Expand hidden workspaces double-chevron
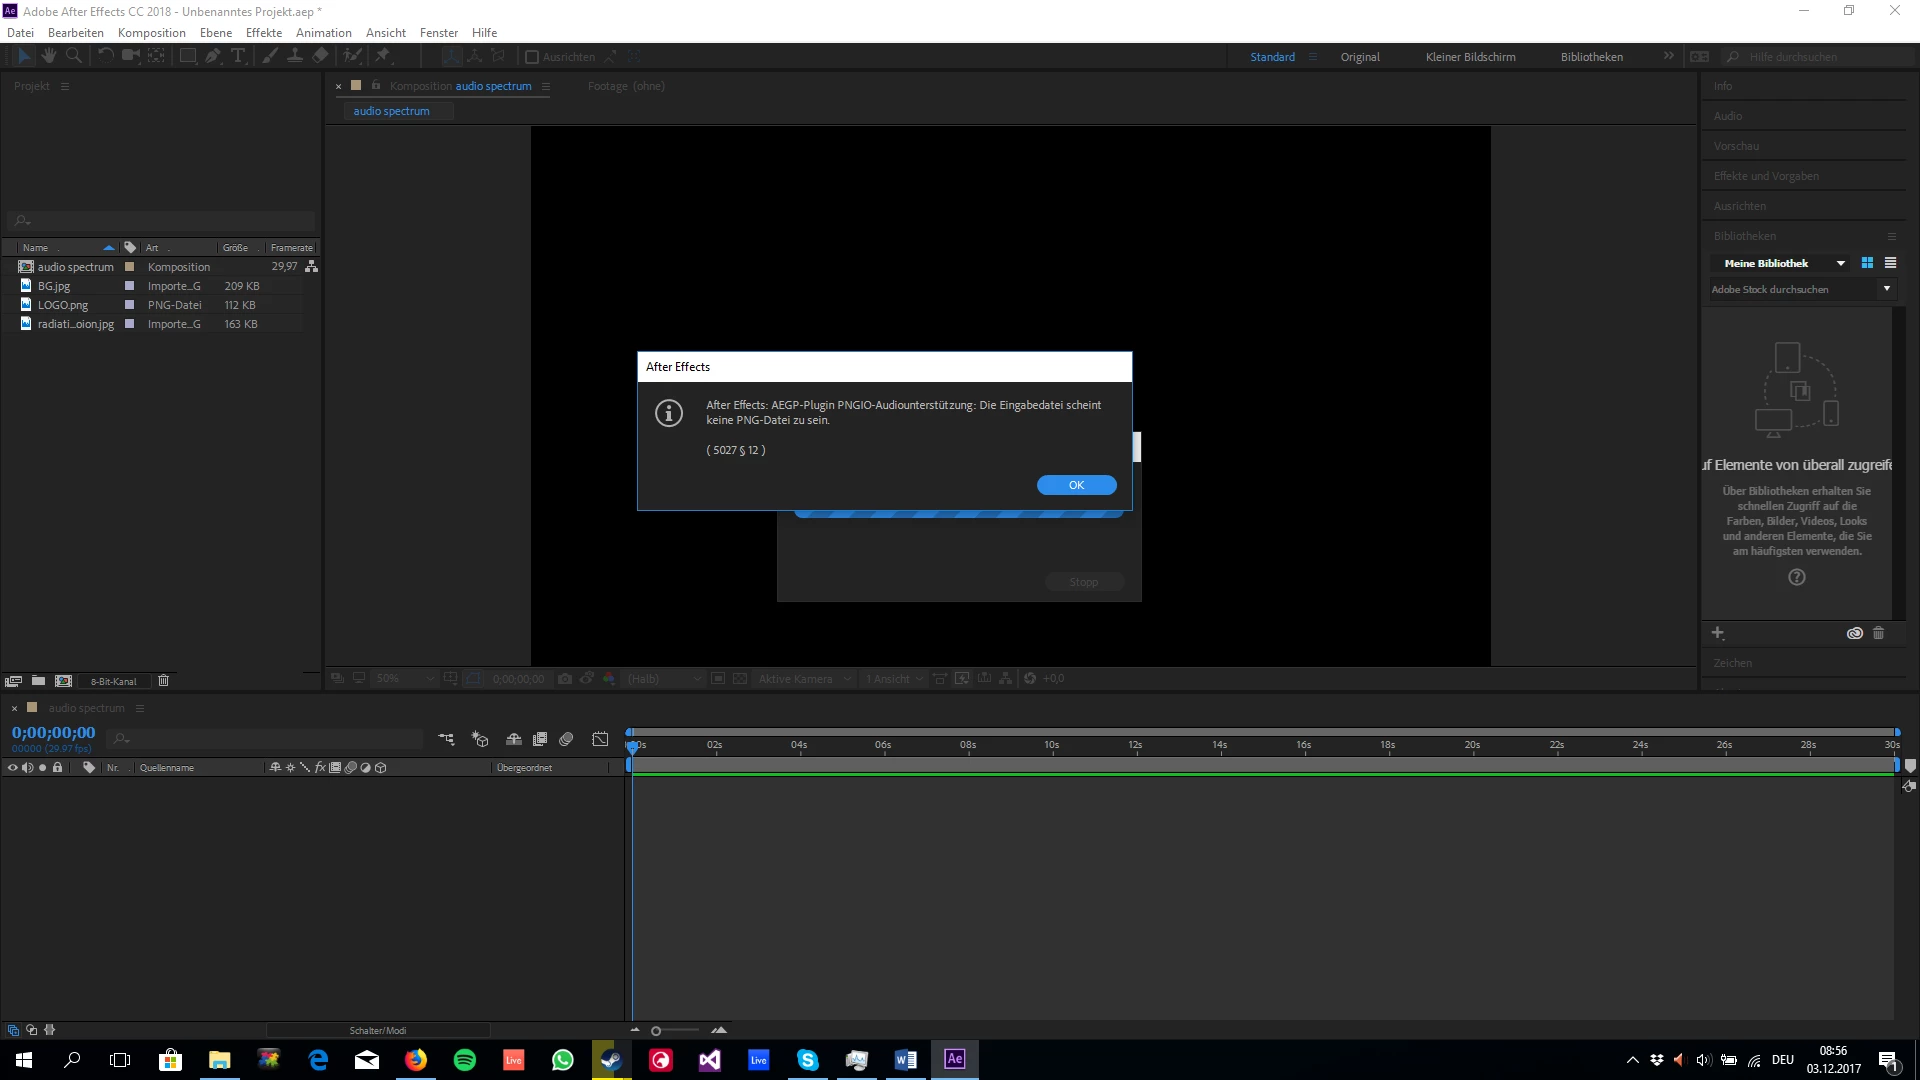 [1668, 56]
